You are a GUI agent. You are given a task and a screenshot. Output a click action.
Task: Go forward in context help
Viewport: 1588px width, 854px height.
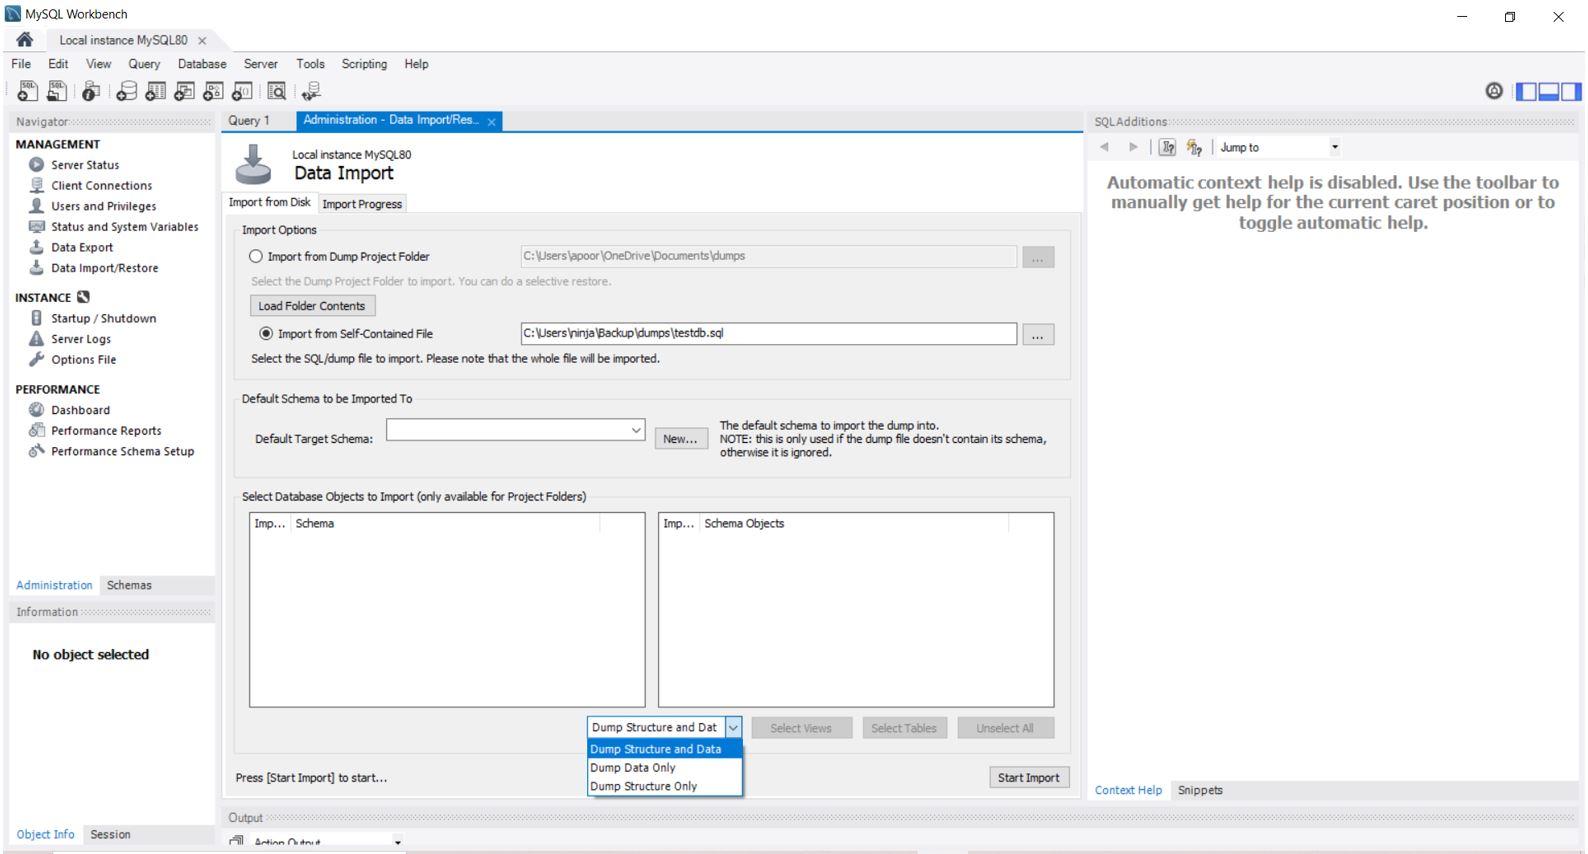pos(1133,147)
